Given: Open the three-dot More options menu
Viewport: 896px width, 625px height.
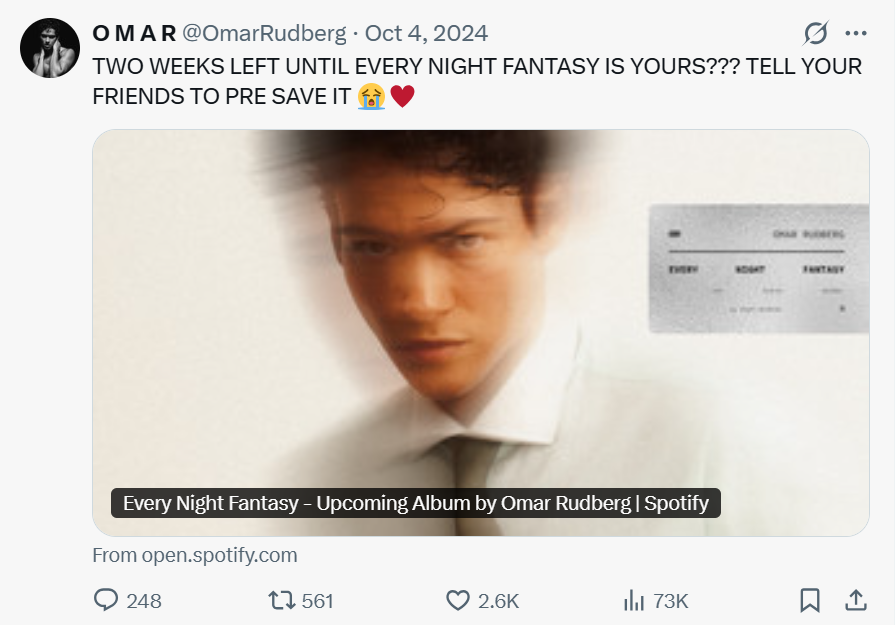Looking at the screenshot, I should click(856, 34).
